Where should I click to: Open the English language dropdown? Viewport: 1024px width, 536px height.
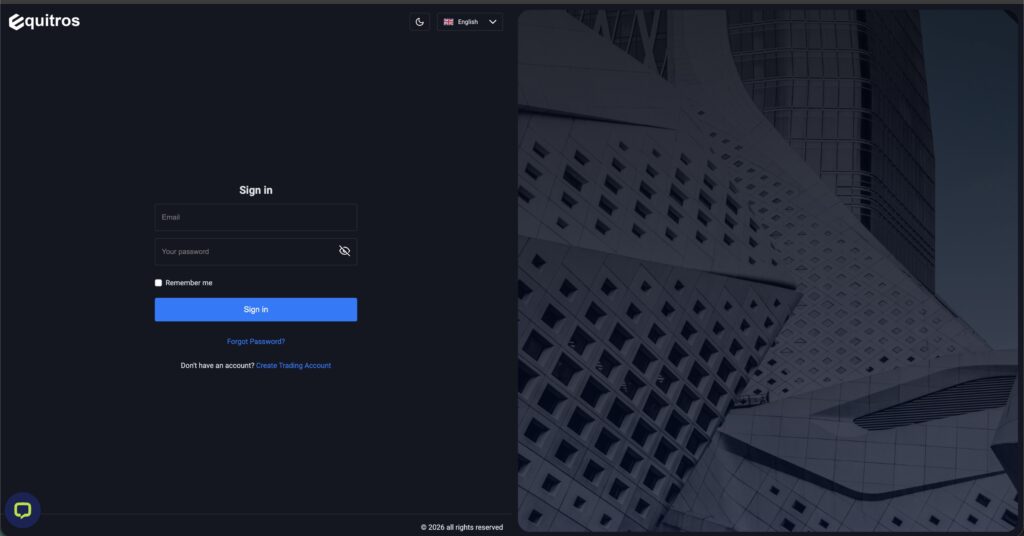[x=470, y=22]
